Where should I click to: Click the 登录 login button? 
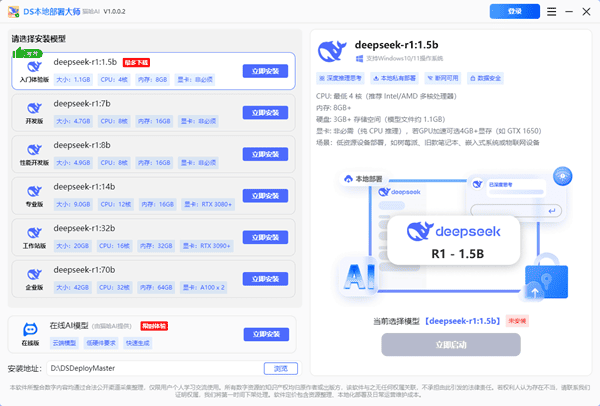pos(514,11)
